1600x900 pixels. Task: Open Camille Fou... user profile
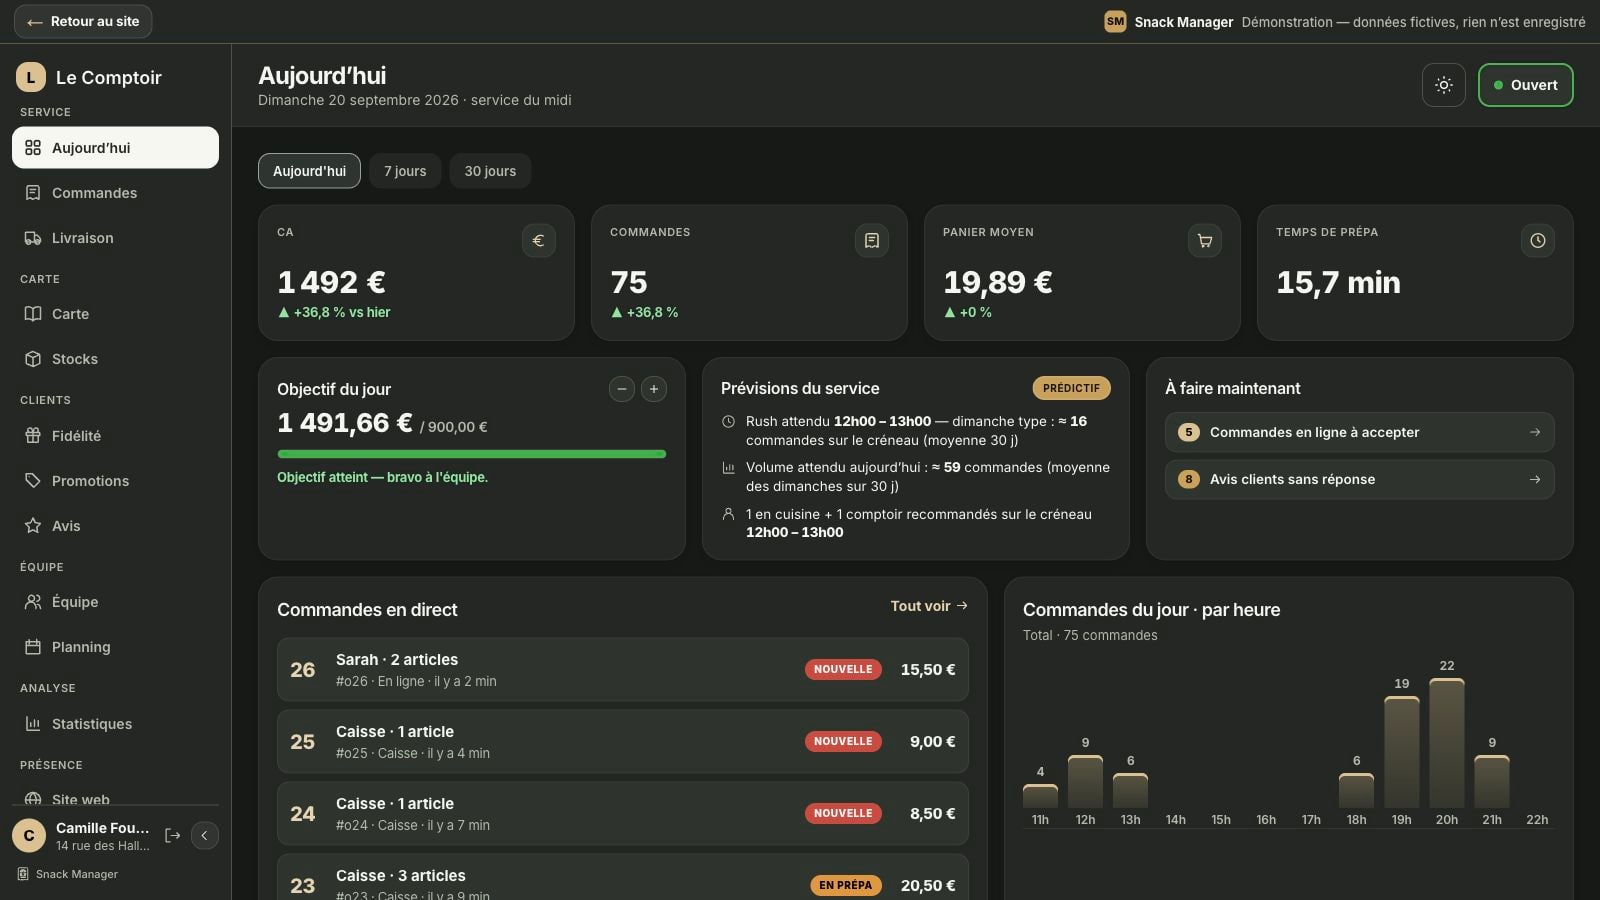pos(84,836)
